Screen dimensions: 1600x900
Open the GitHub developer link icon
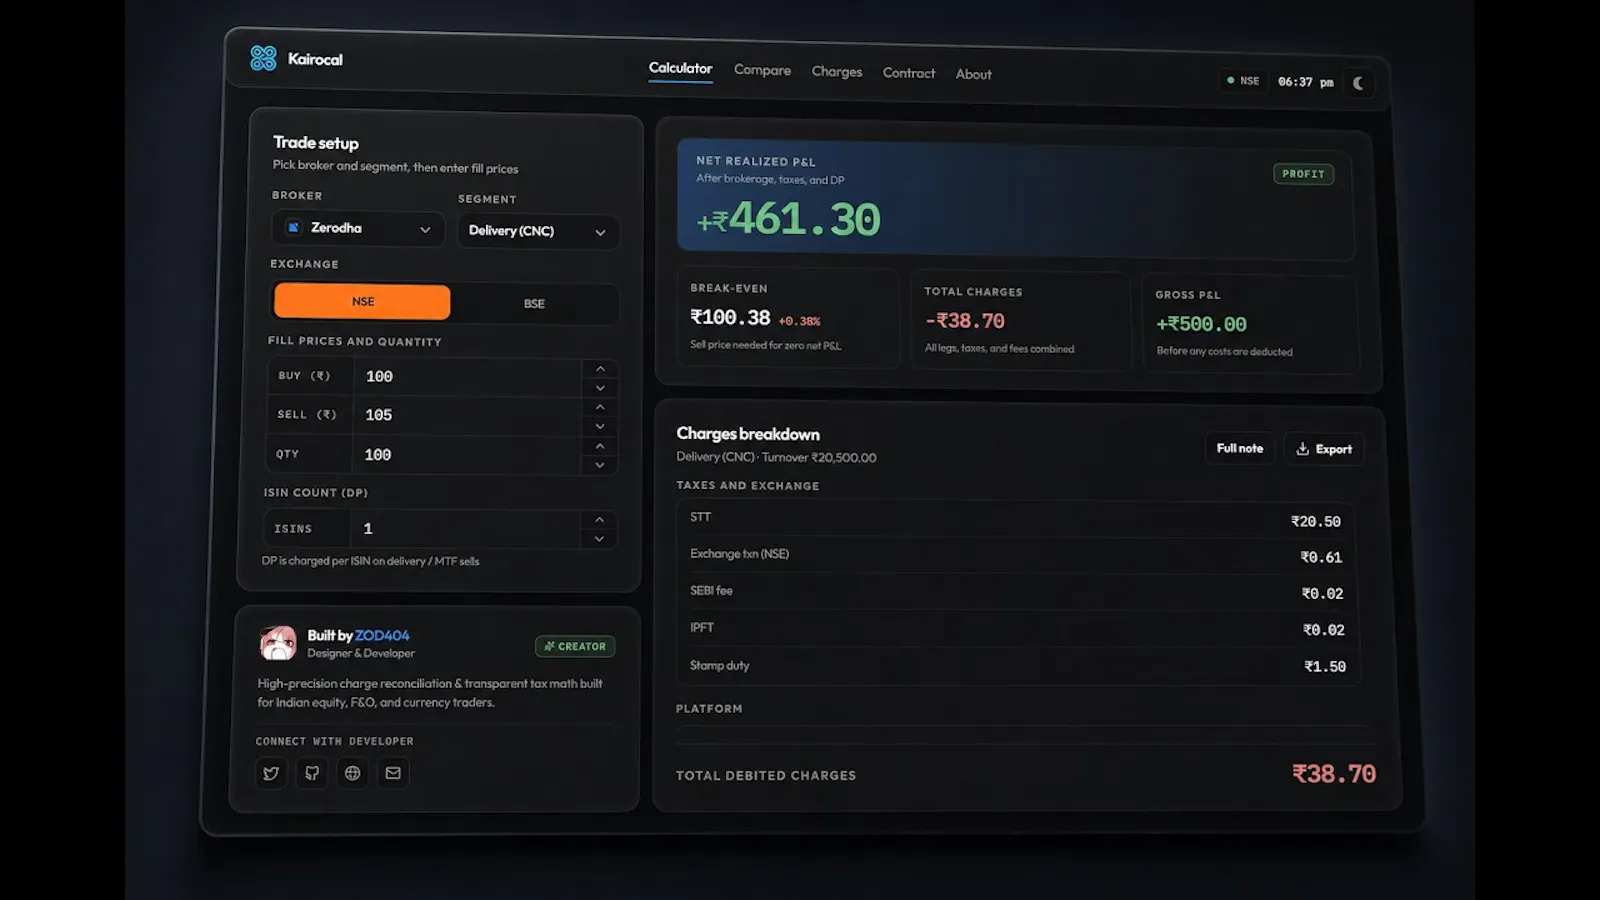click(x=312, y=773)
